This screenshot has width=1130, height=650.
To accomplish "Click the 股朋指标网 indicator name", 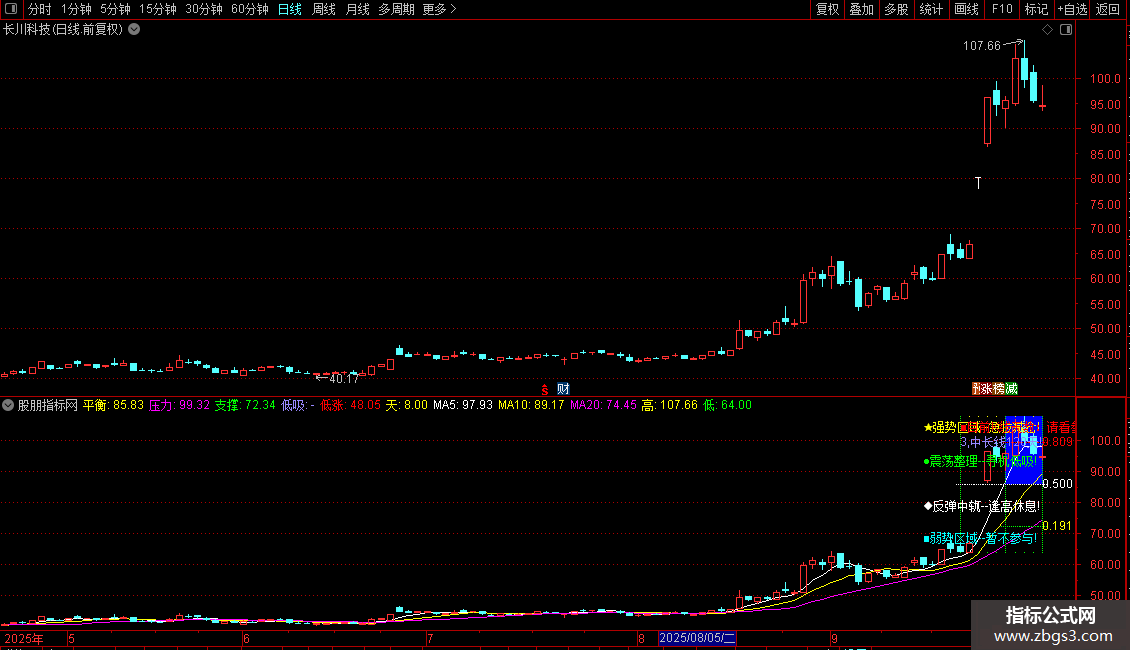I will coord(48,405).
